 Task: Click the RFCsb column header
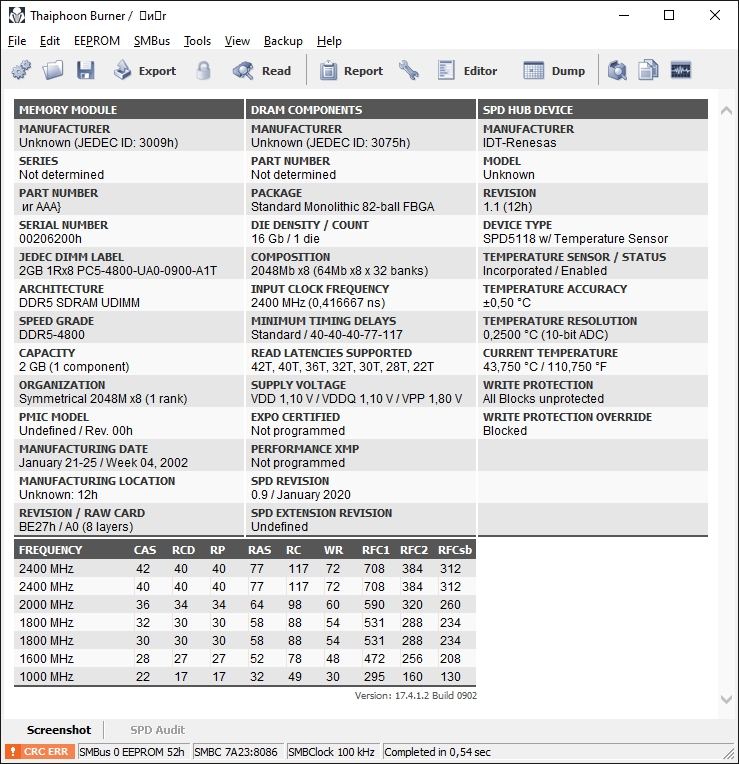point(455,550)
